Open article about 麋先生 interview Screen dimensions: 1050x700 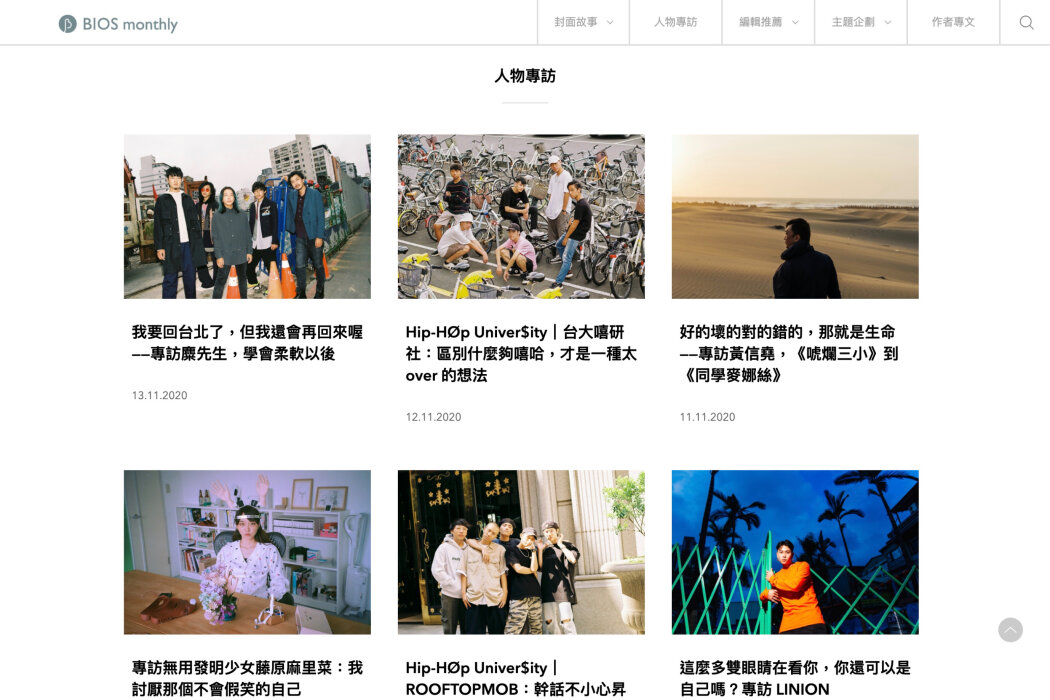(247, 342)
